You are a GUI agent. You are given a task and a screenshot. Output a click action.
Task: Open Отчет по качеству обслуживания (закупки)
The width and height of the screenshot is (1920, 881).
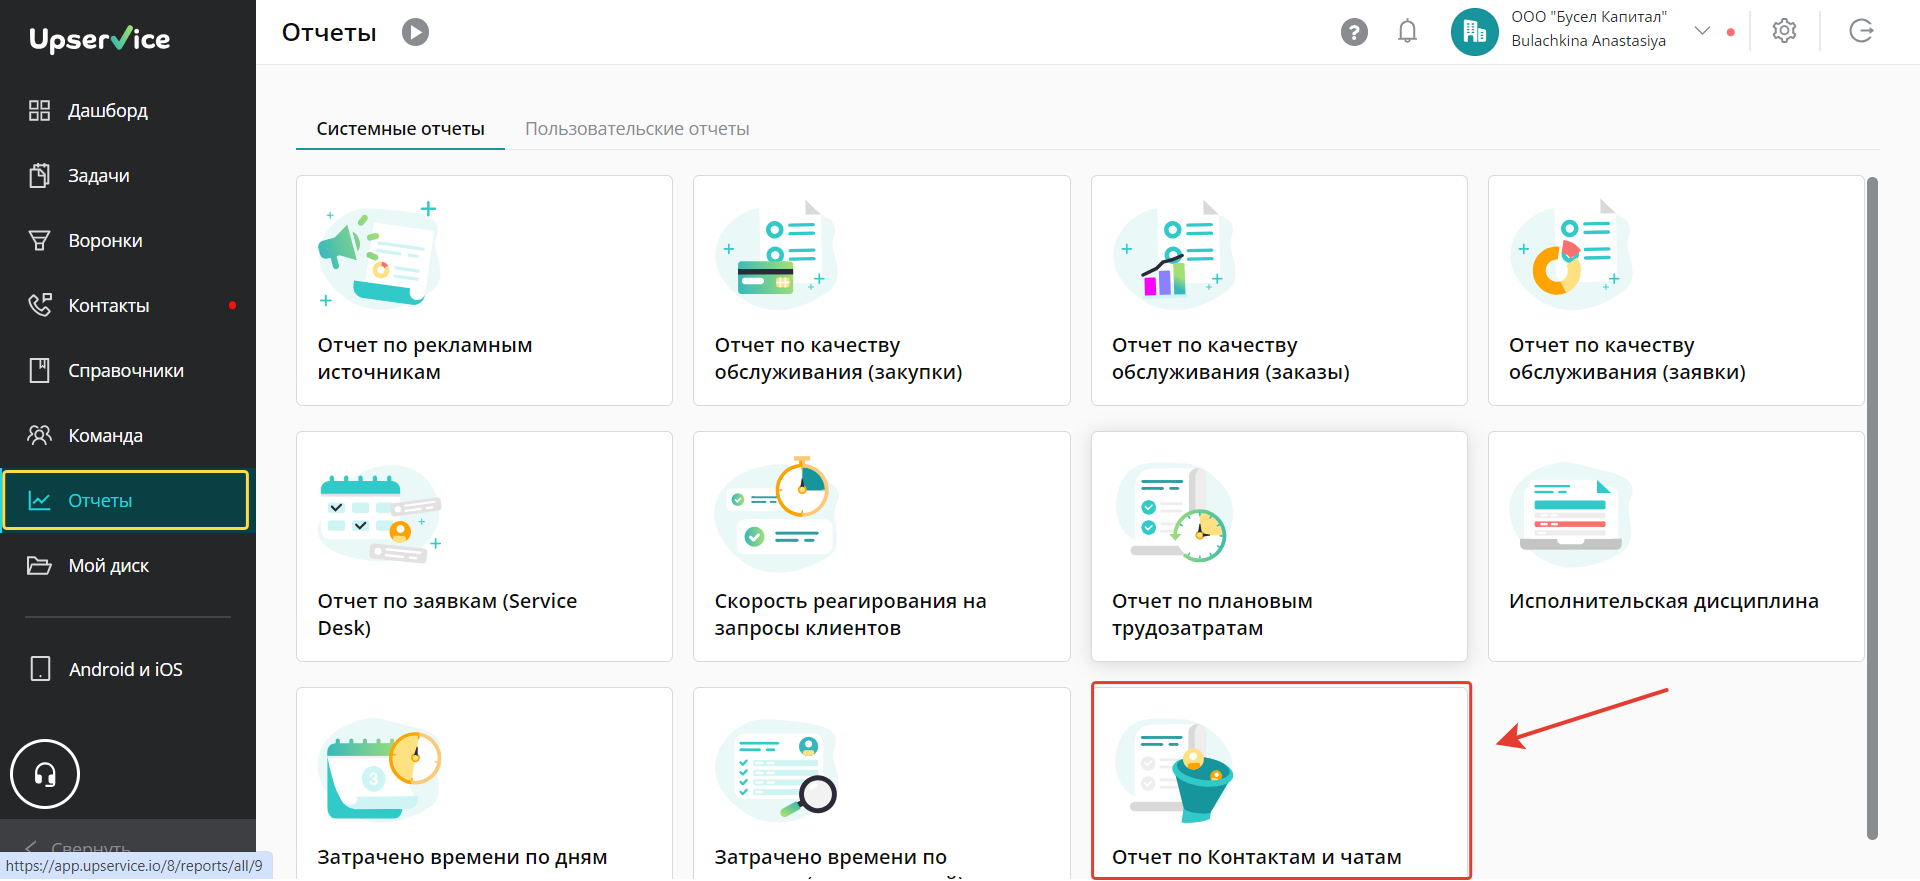[x=881, y=290]
